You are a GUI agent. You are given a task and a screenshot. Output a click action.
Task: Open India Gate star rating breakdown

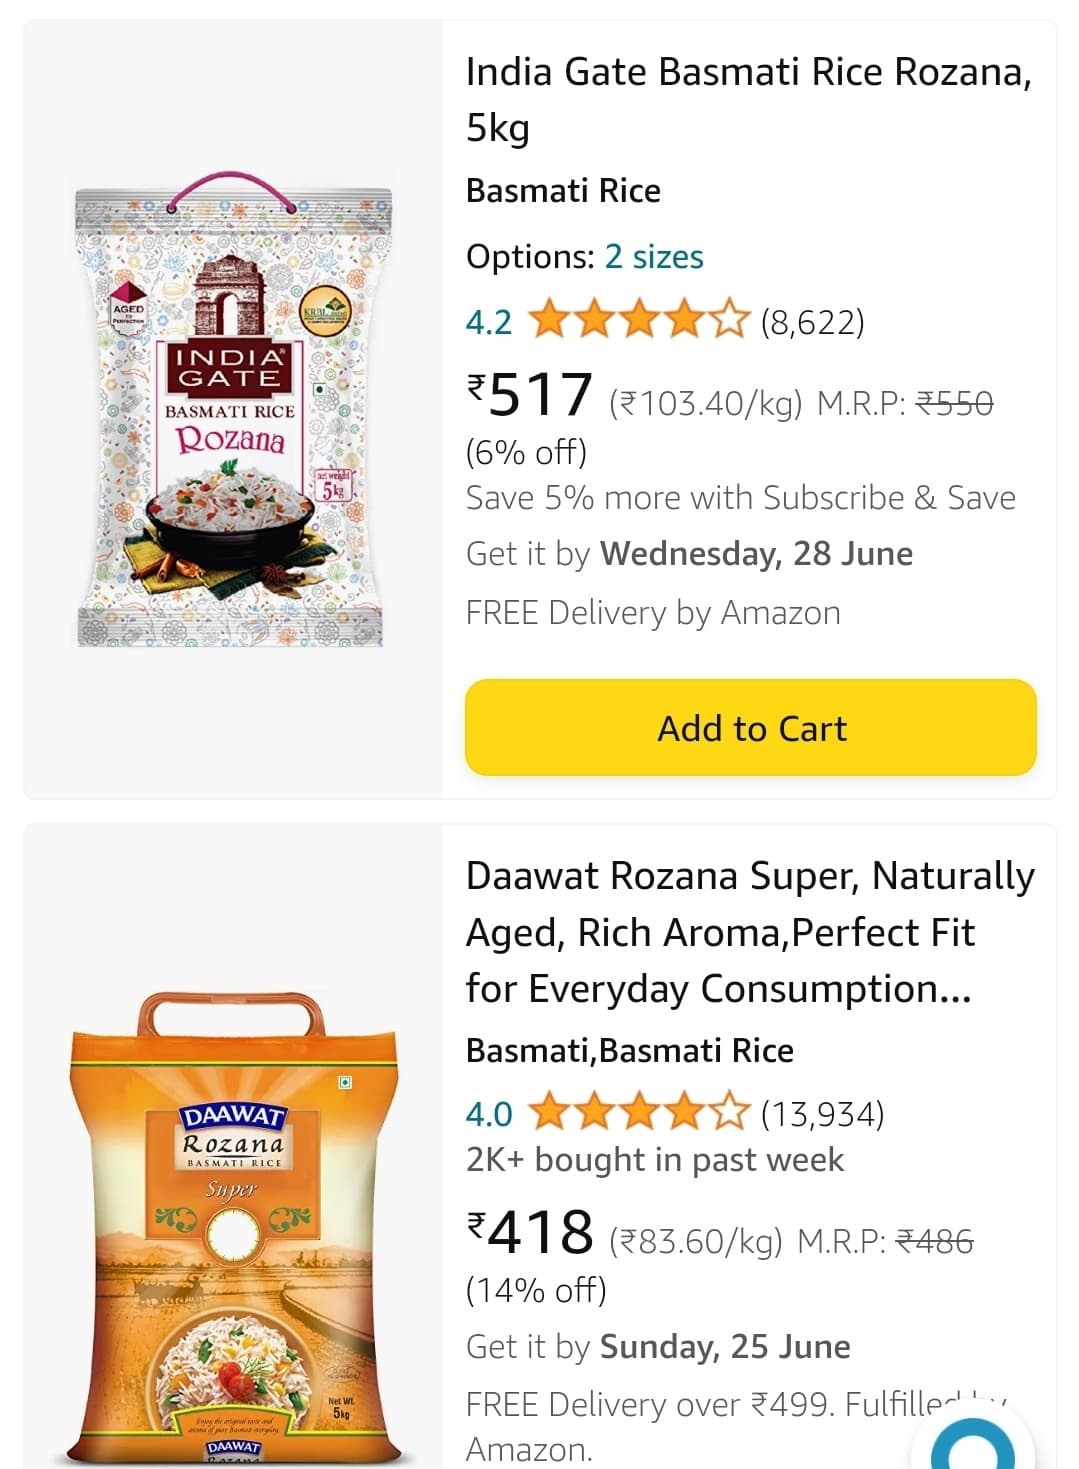coord(638,321)
